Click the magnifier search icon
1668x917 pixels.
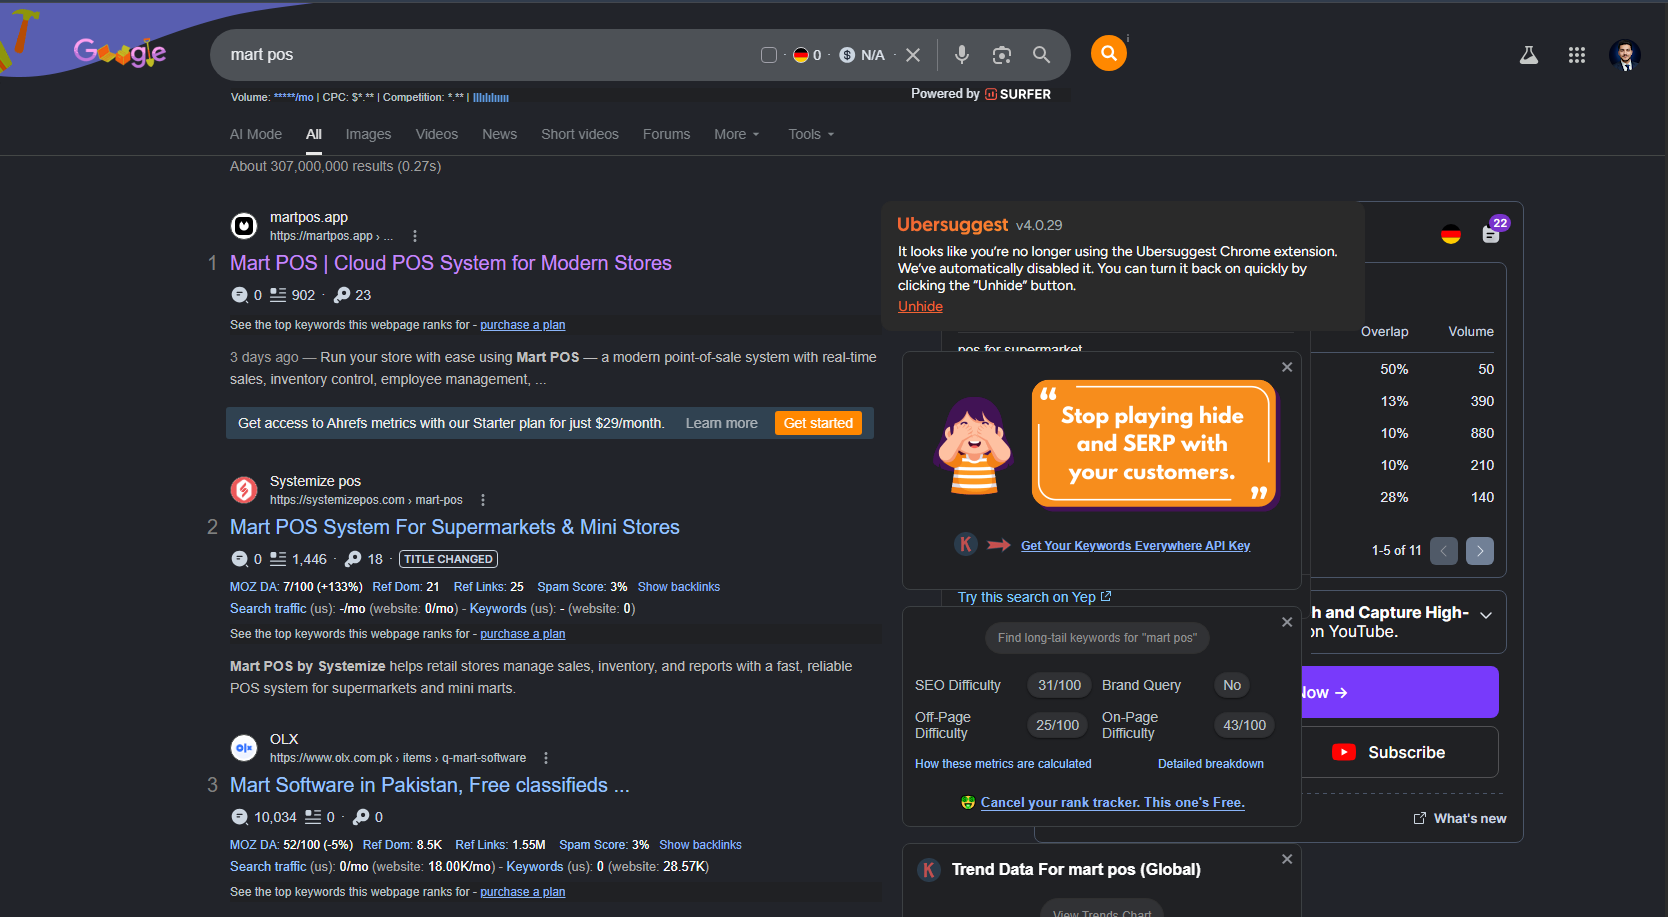pos(1042,55)
